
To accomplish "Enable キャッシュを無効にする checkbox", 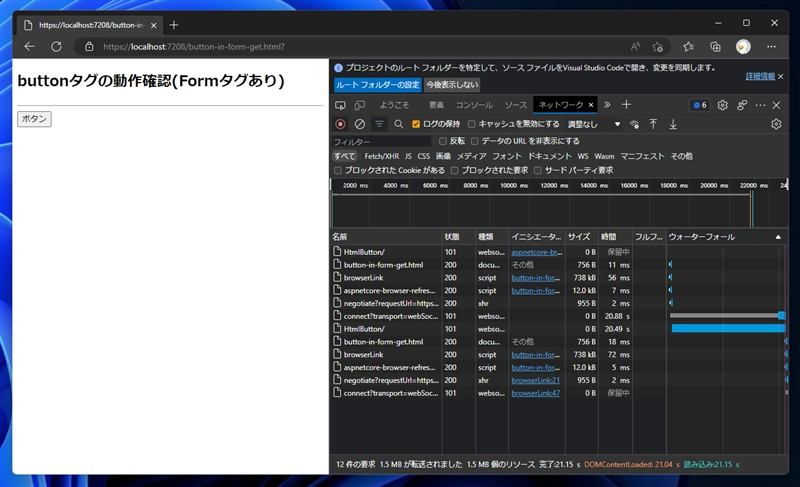I will [472, 124].
